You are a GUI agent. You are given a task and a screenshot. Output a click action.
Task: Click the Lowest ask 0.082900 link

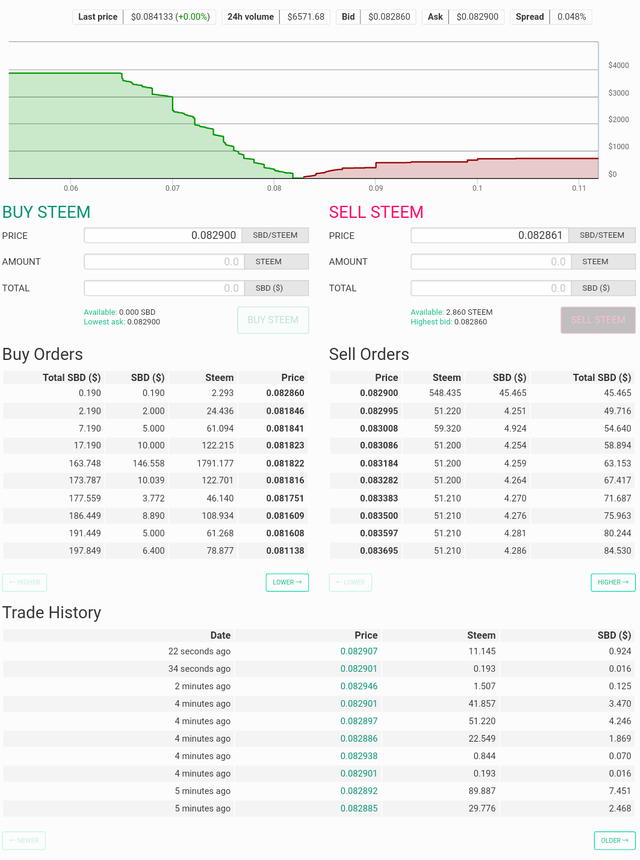(122, 322)
